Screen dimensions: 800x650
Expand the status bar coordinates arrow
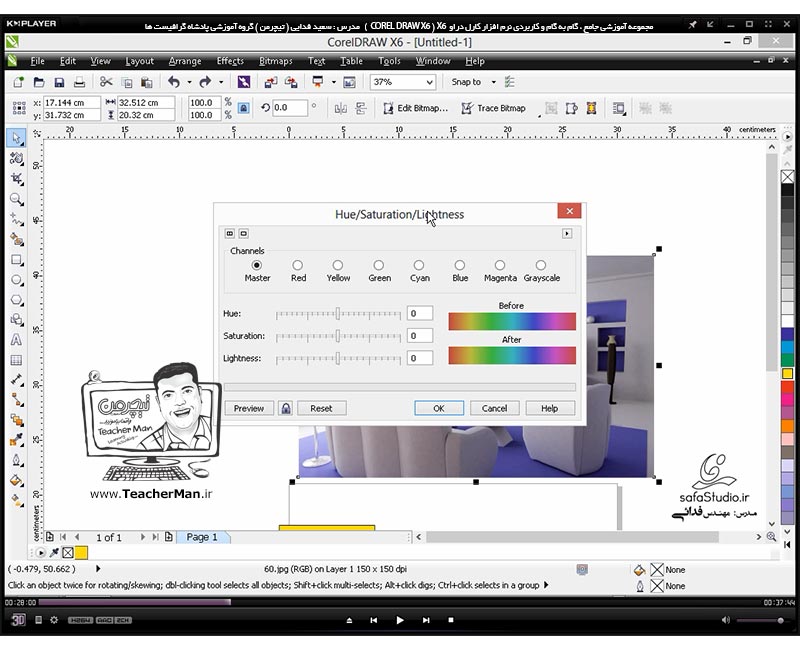(x=98, y=568)
